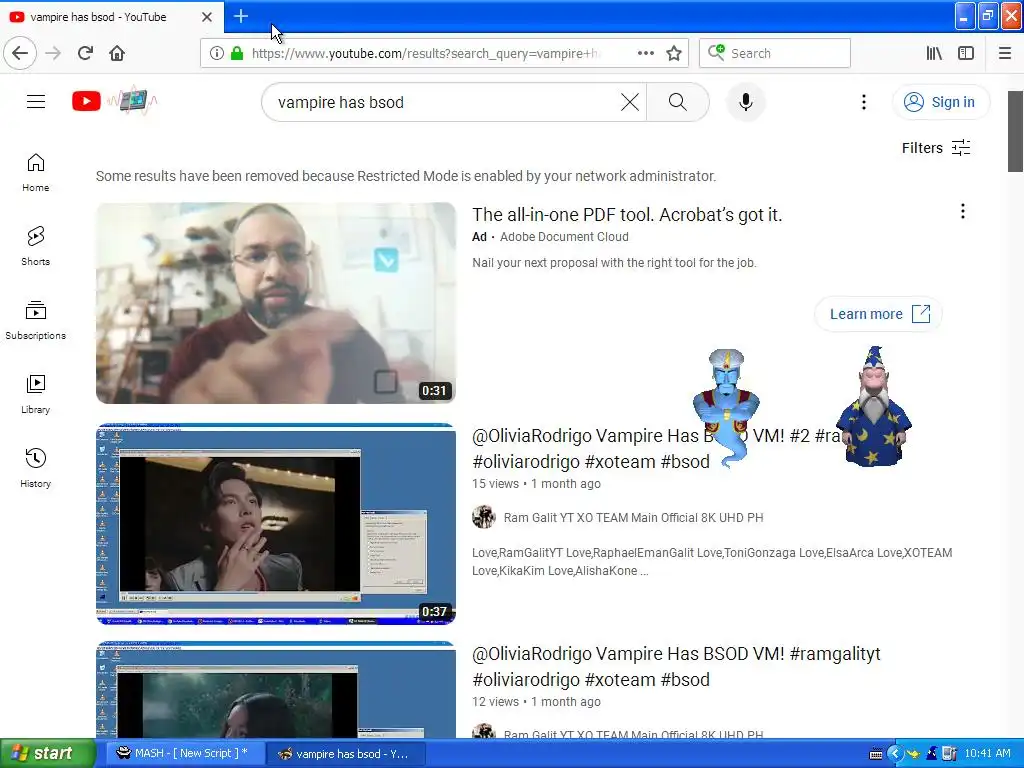Open the Ram Galit YT XO TEAM channel name
This screenshot has height=768, width=1024.
(633, 518)
